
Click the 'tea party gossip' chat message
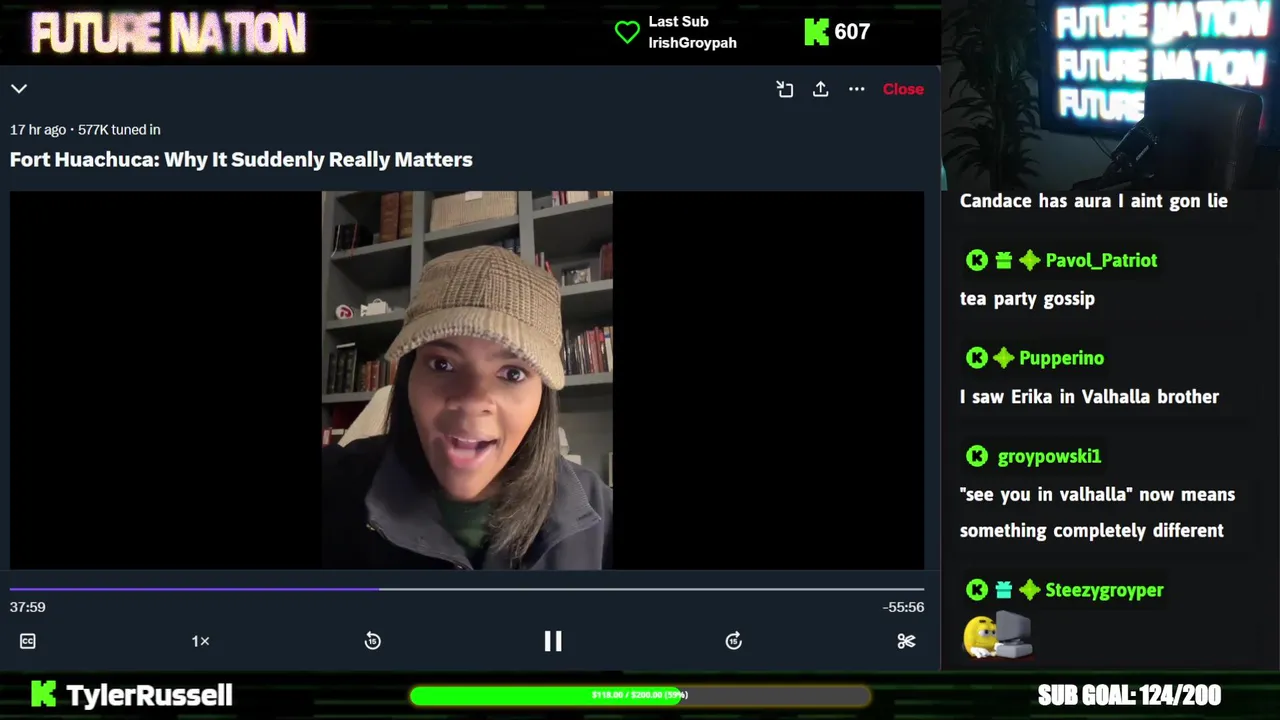click(x=1027, y=299)
